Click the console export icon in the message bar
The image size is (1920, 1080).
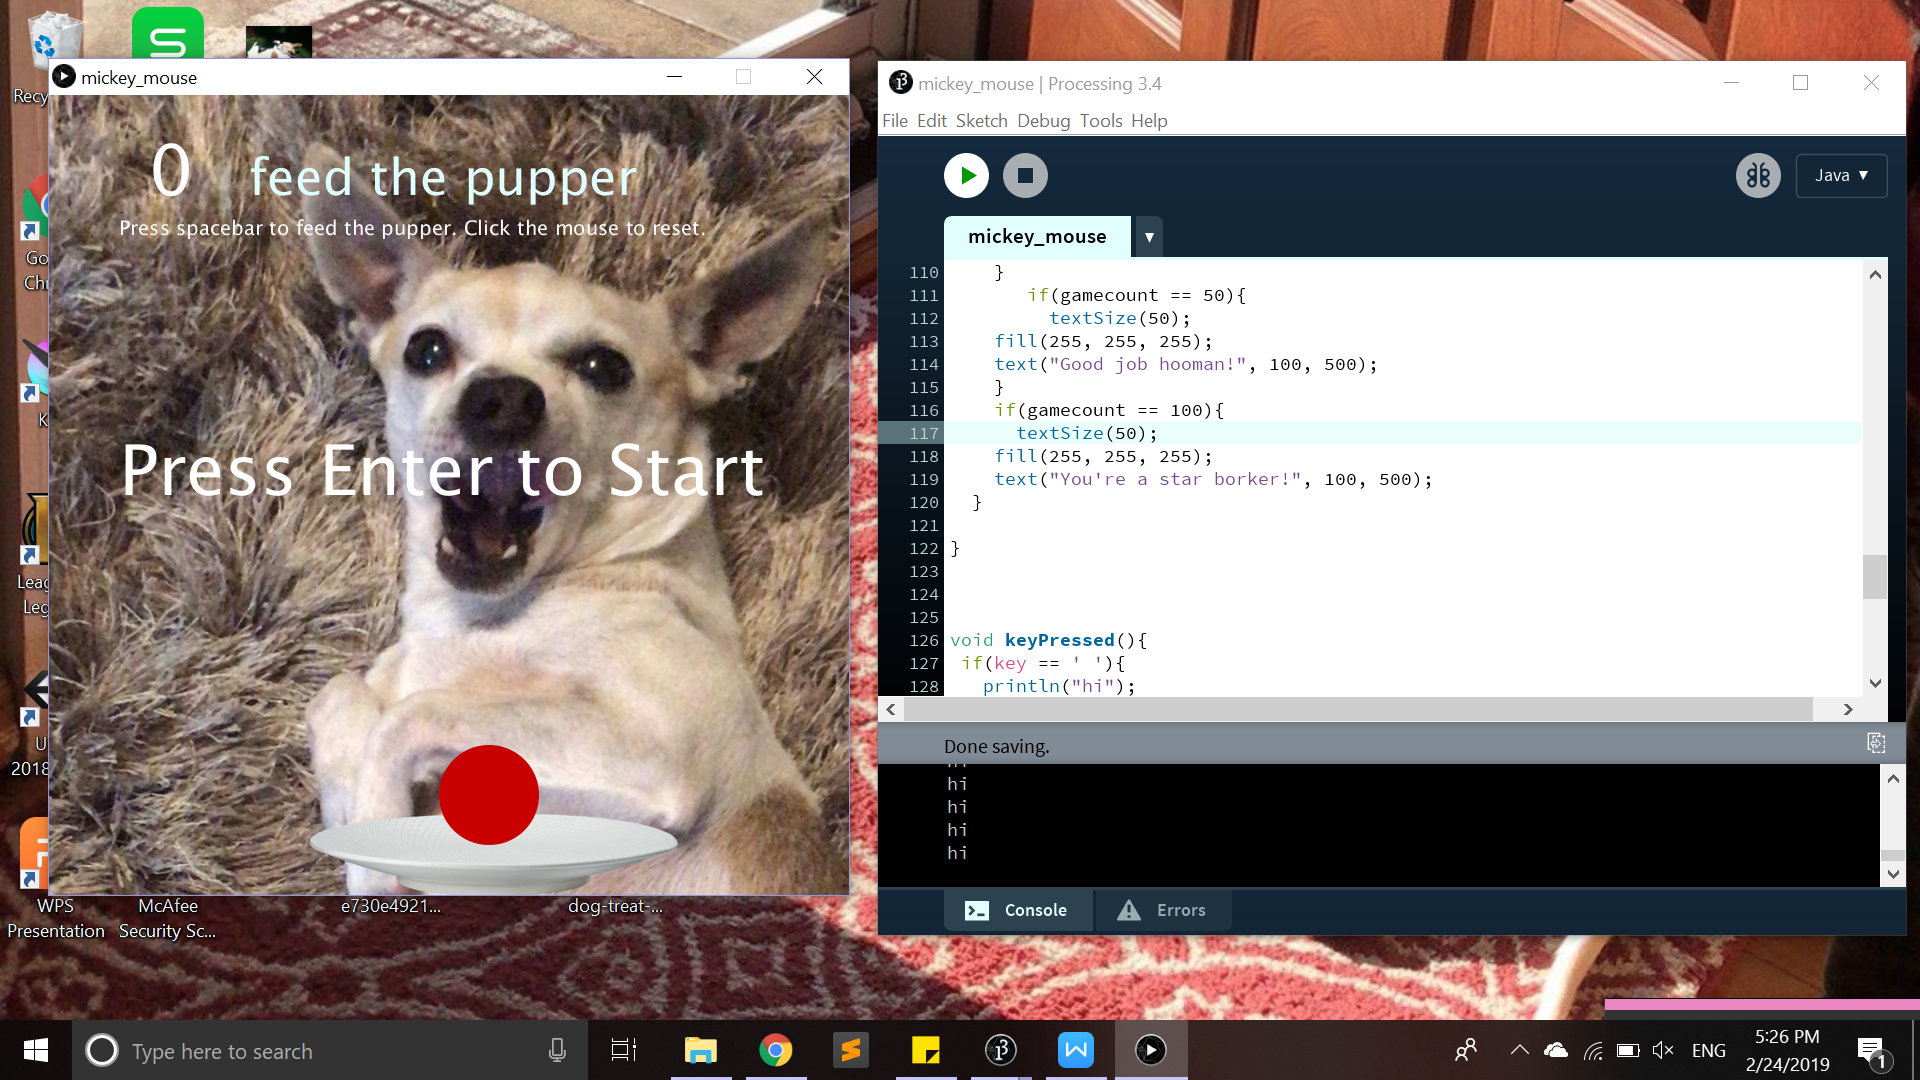(x=1875, y=743)
